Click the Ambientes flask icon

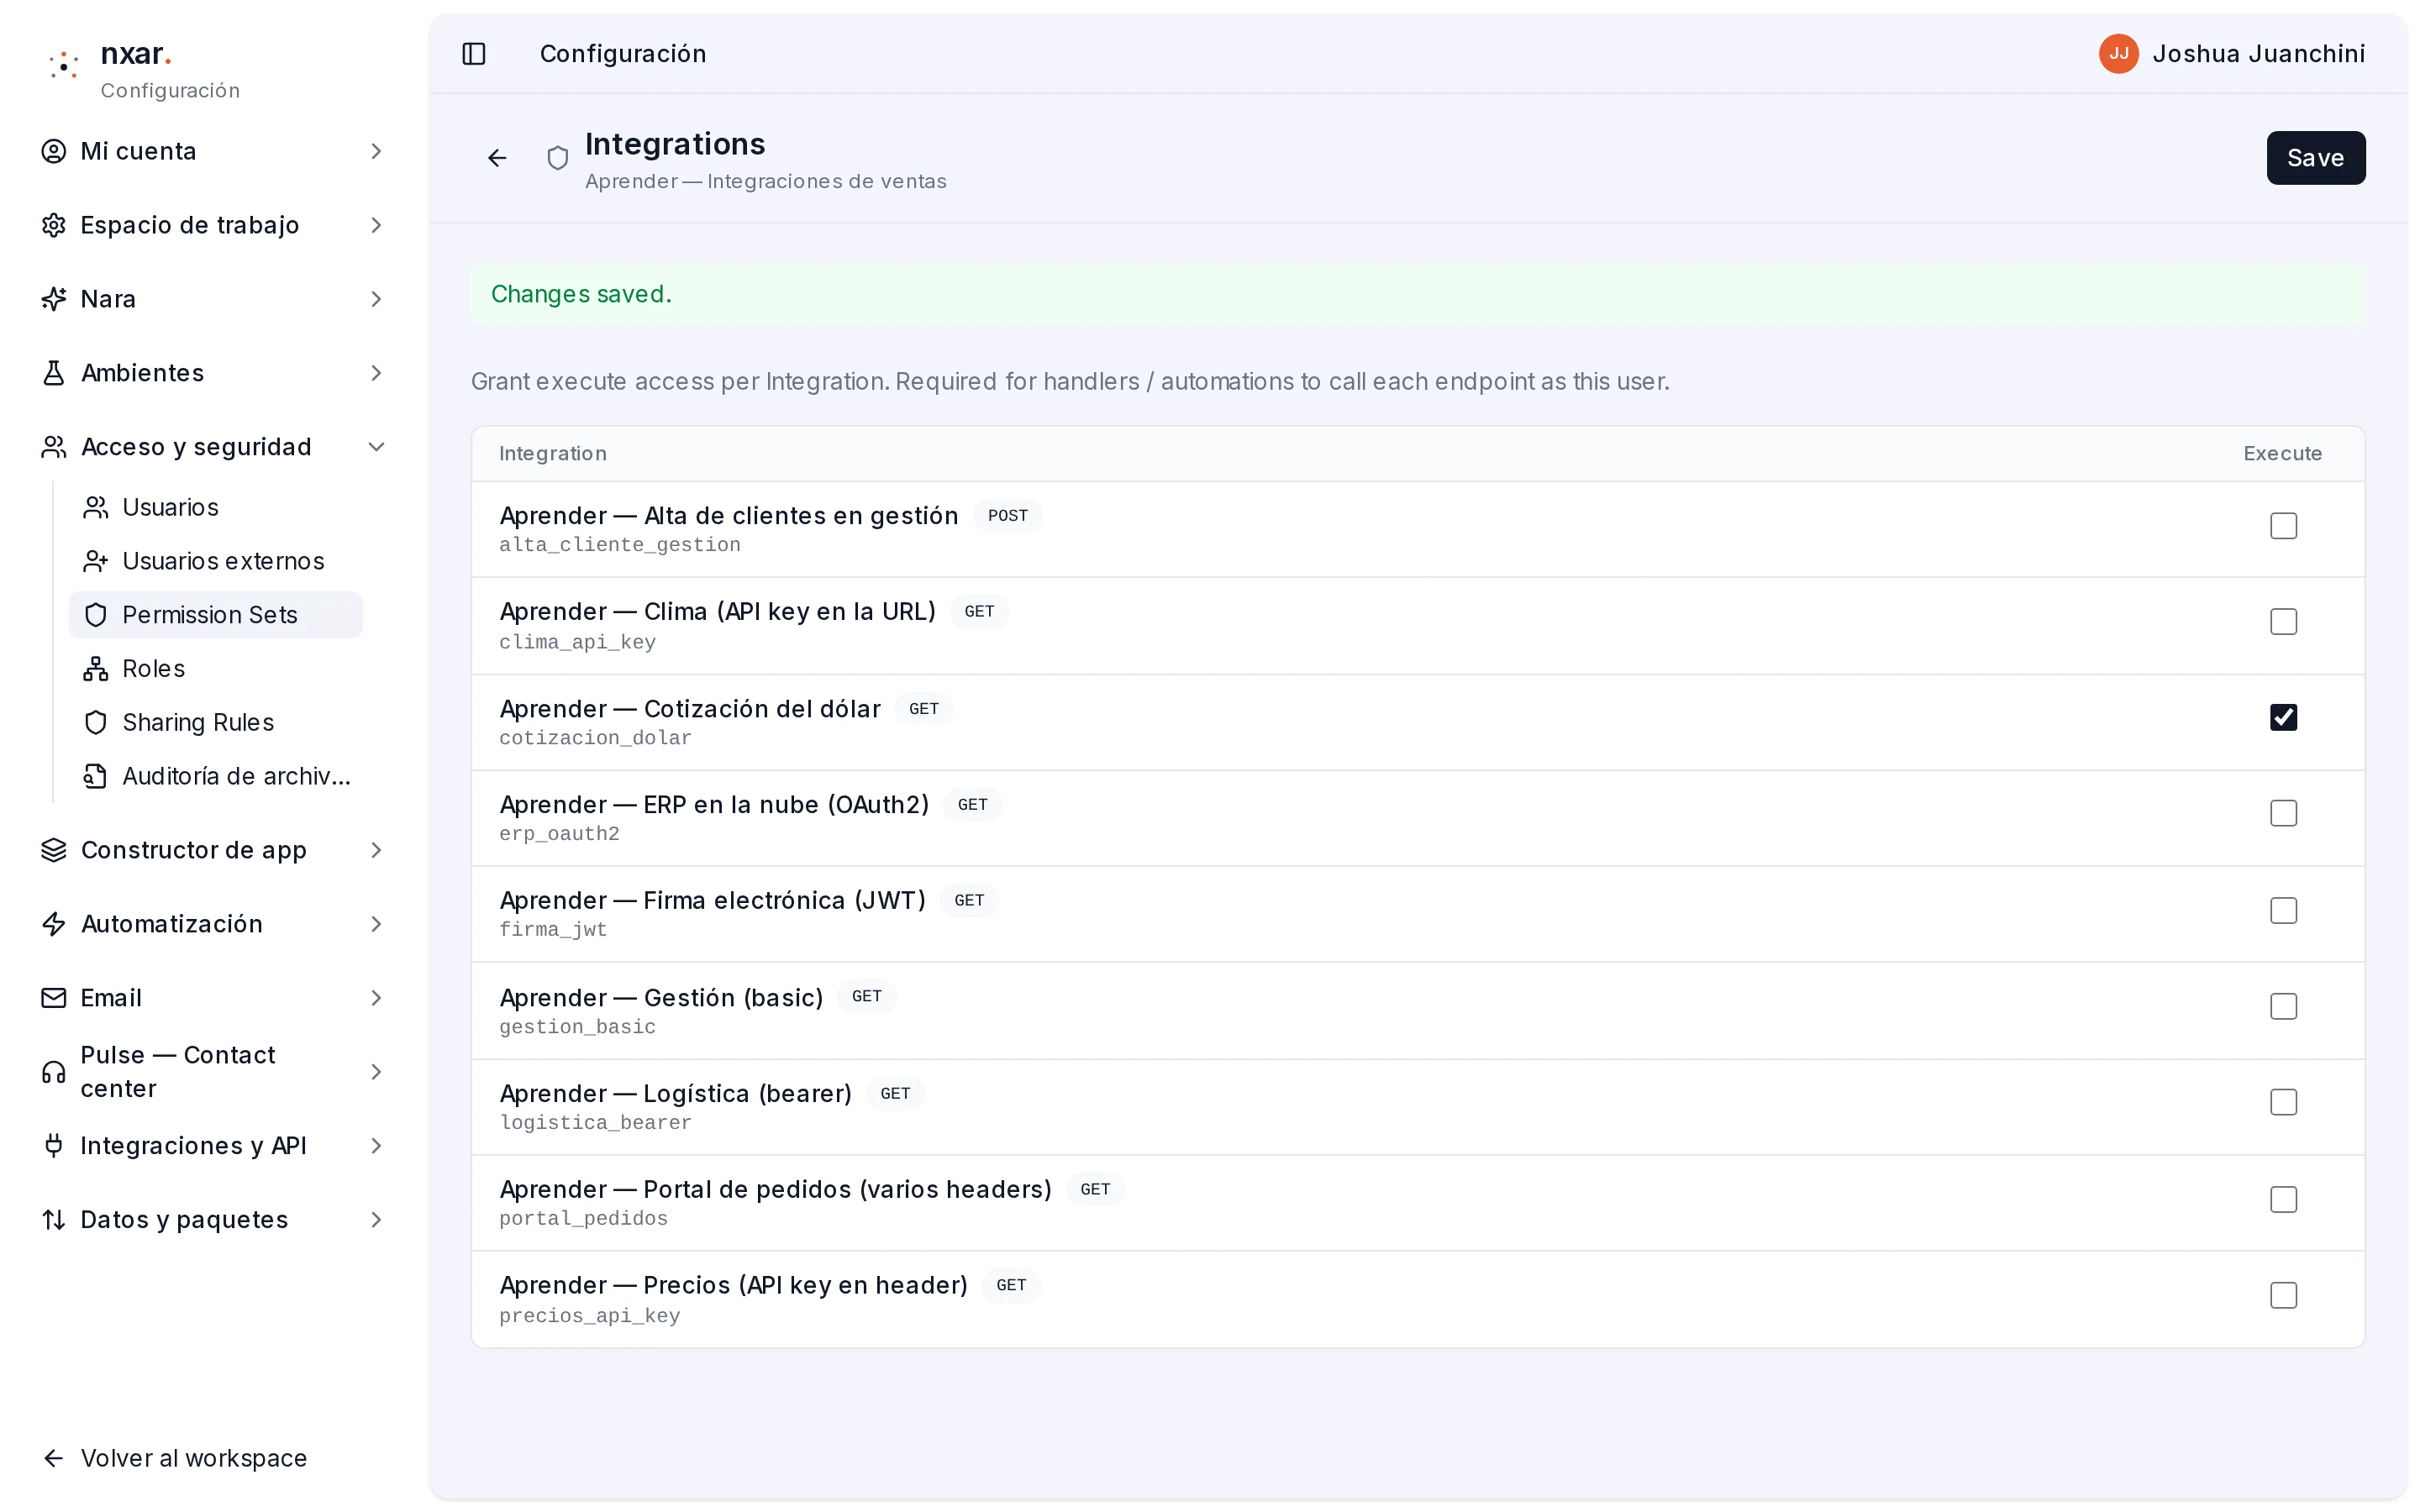[x=54, y=373]
